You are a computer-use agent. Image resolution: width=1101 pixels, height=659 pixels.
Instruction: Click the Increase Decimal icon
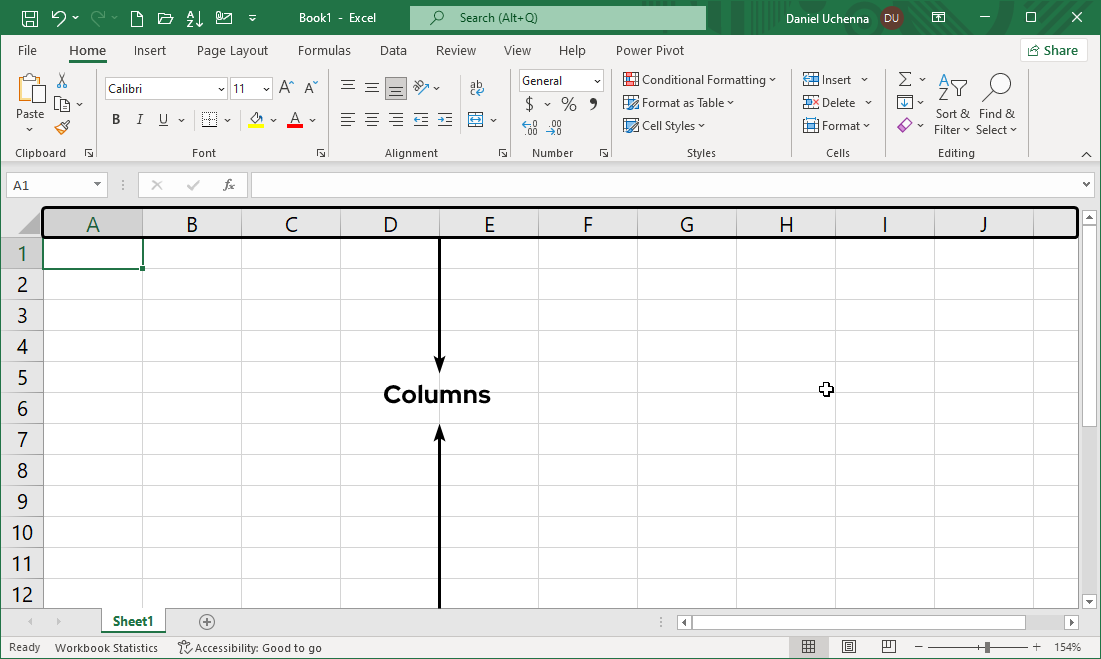pyautogui.click(x=528, y=128)
